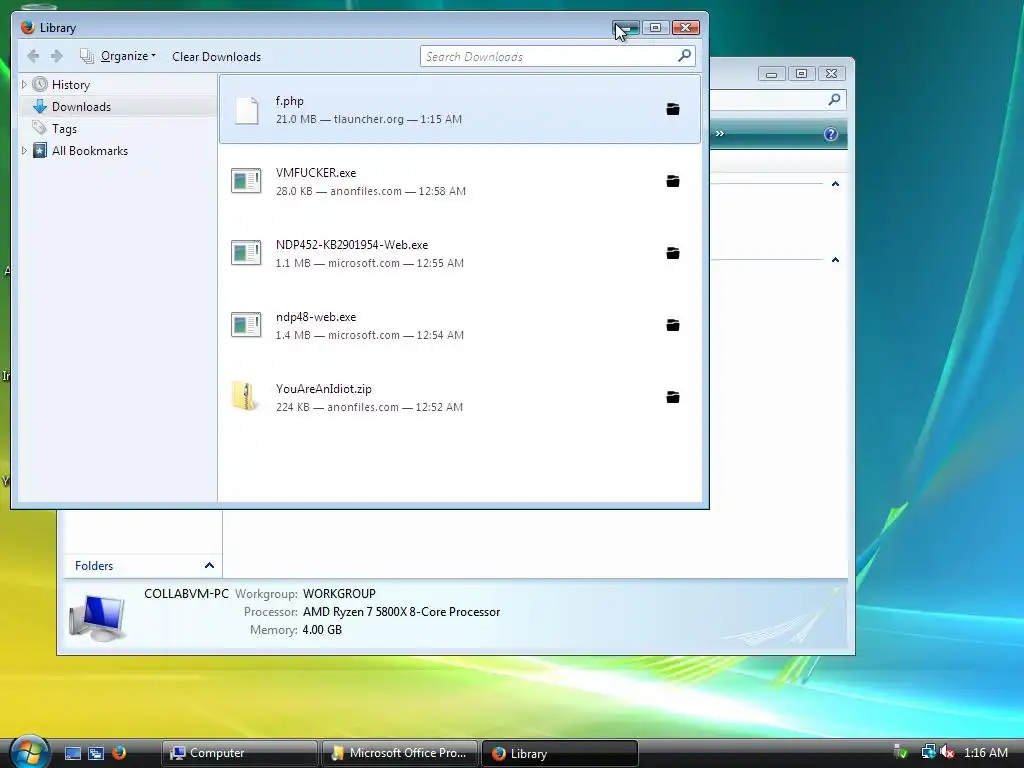Switch to Microsoft Office Pro taskbar button

399,753
